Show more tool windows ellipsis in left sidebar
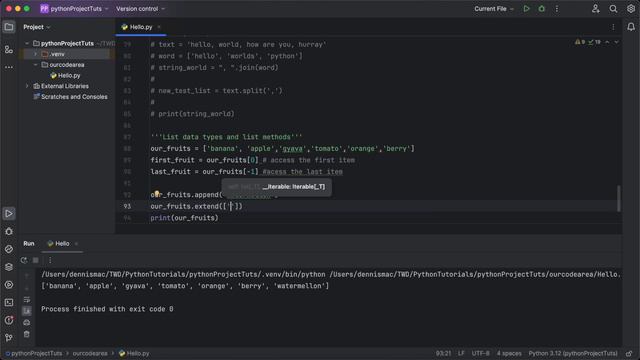 coord(9,67)
